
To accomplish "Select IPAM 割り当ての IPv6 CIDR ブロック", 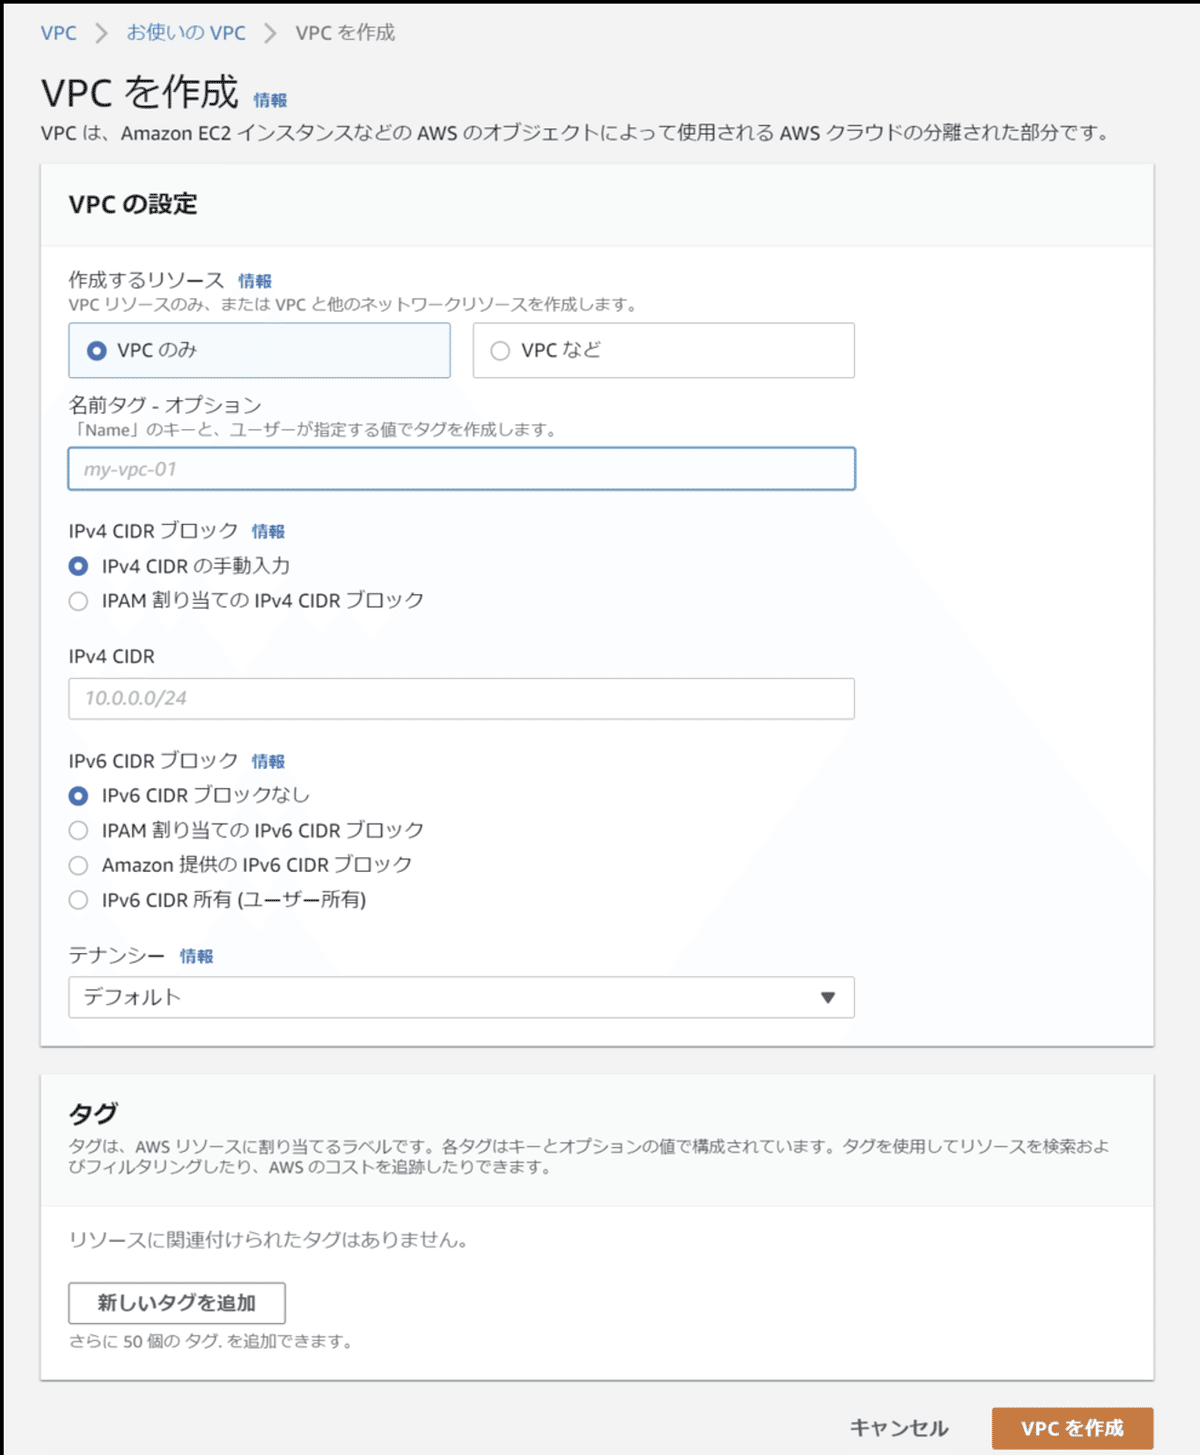I will (x=78, y=830).
